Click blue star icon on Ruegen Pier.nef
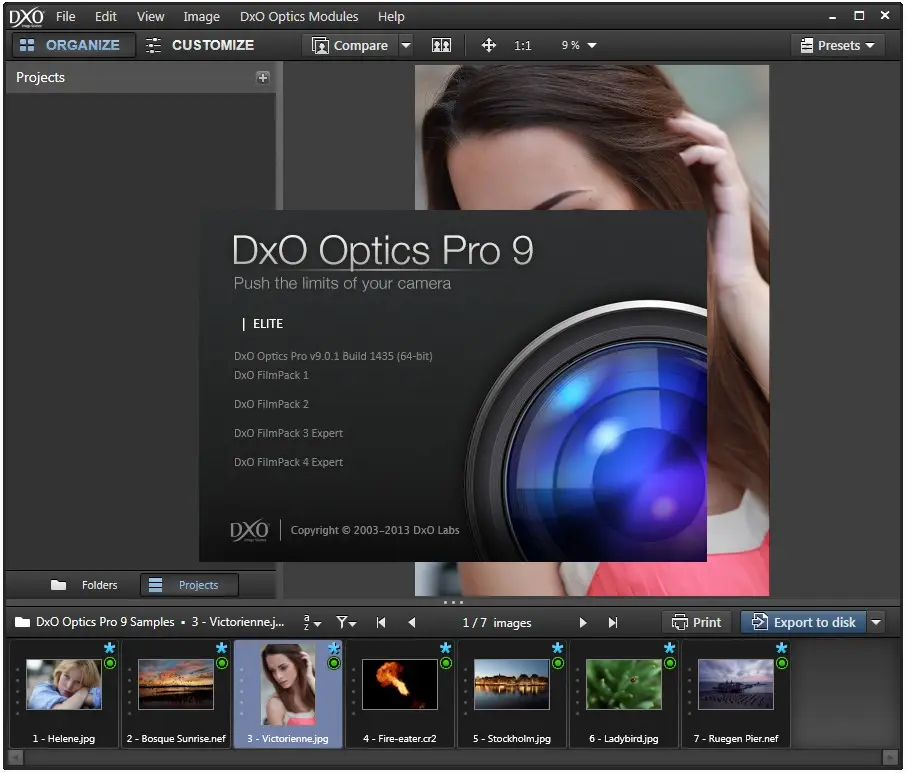Image resolution: width=907 pixels, height=773 pixels. click(x=781, y=648)
